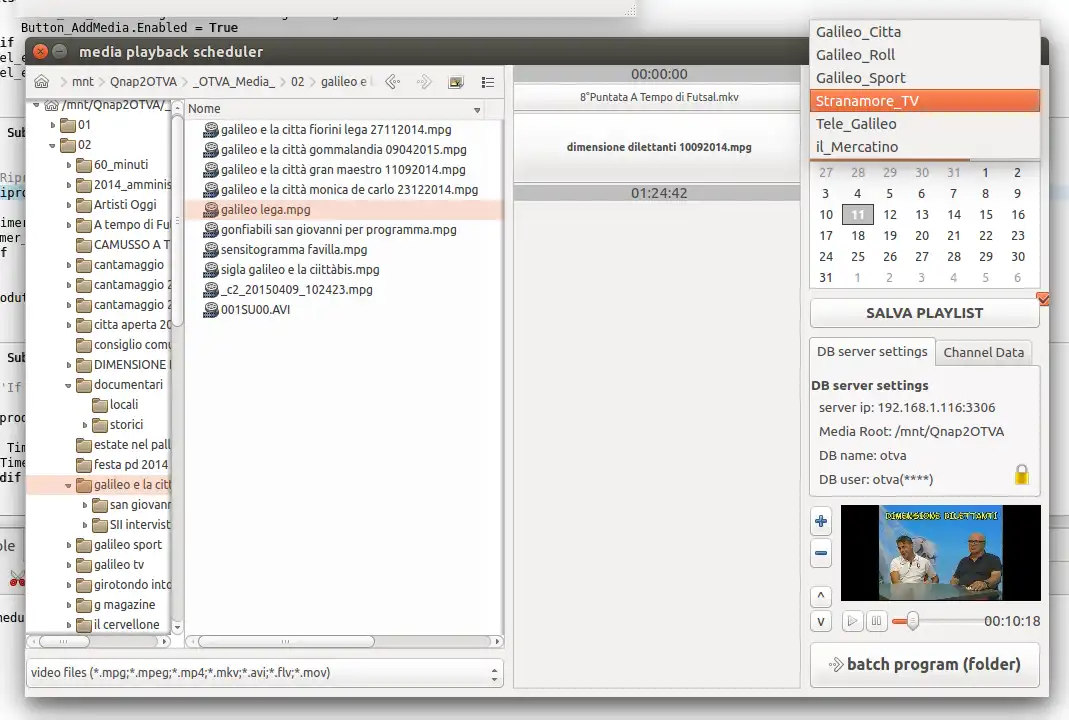This screenshot has height=720, width=1069.
Task: Expand the 60_minuti folder
Action: [x=68, y=165]
